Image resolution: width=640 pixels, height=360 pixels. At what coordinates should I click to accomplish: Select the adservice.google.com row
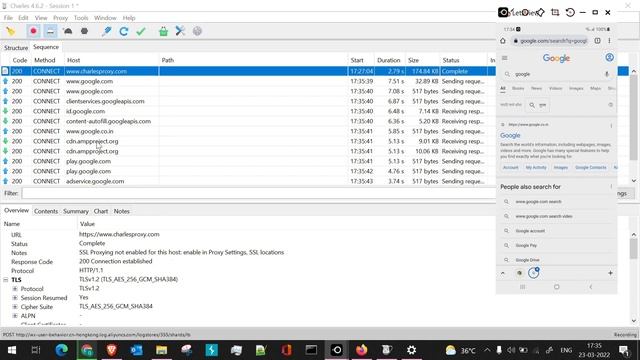click(x=248, y=181)
